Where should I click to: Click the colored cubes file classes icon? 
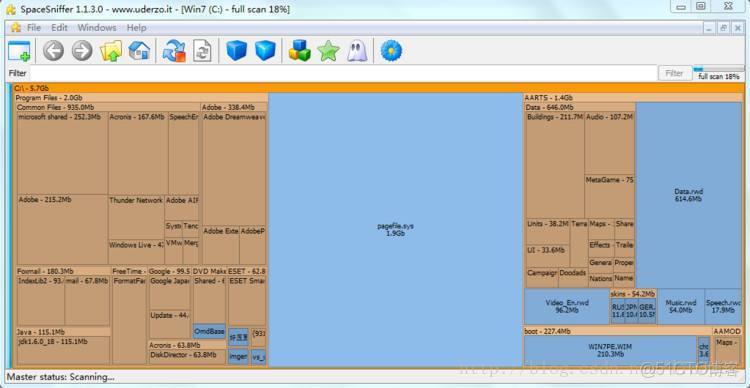tap(299, 51)
